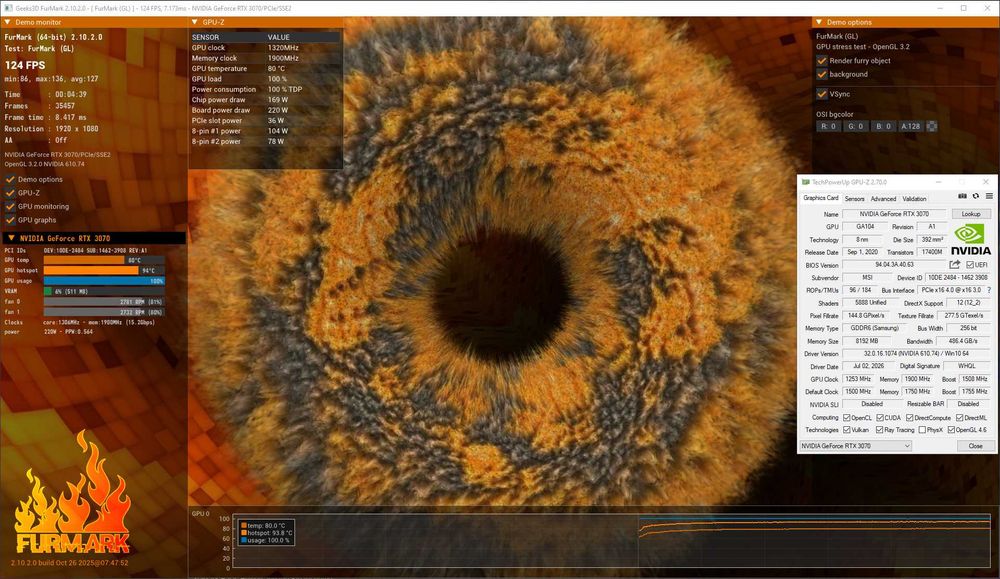
Task: Uncheck Render furry object option
Action: point(822,61)
